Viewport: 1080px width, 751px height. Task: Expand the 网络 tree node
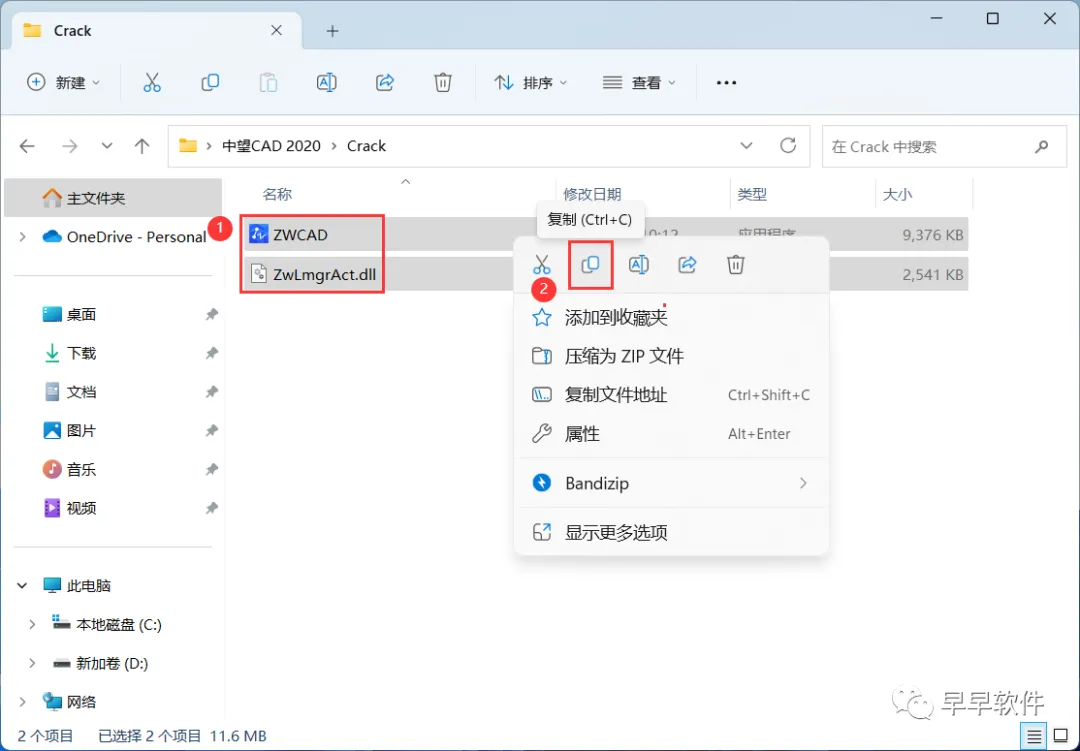(23, 702)
